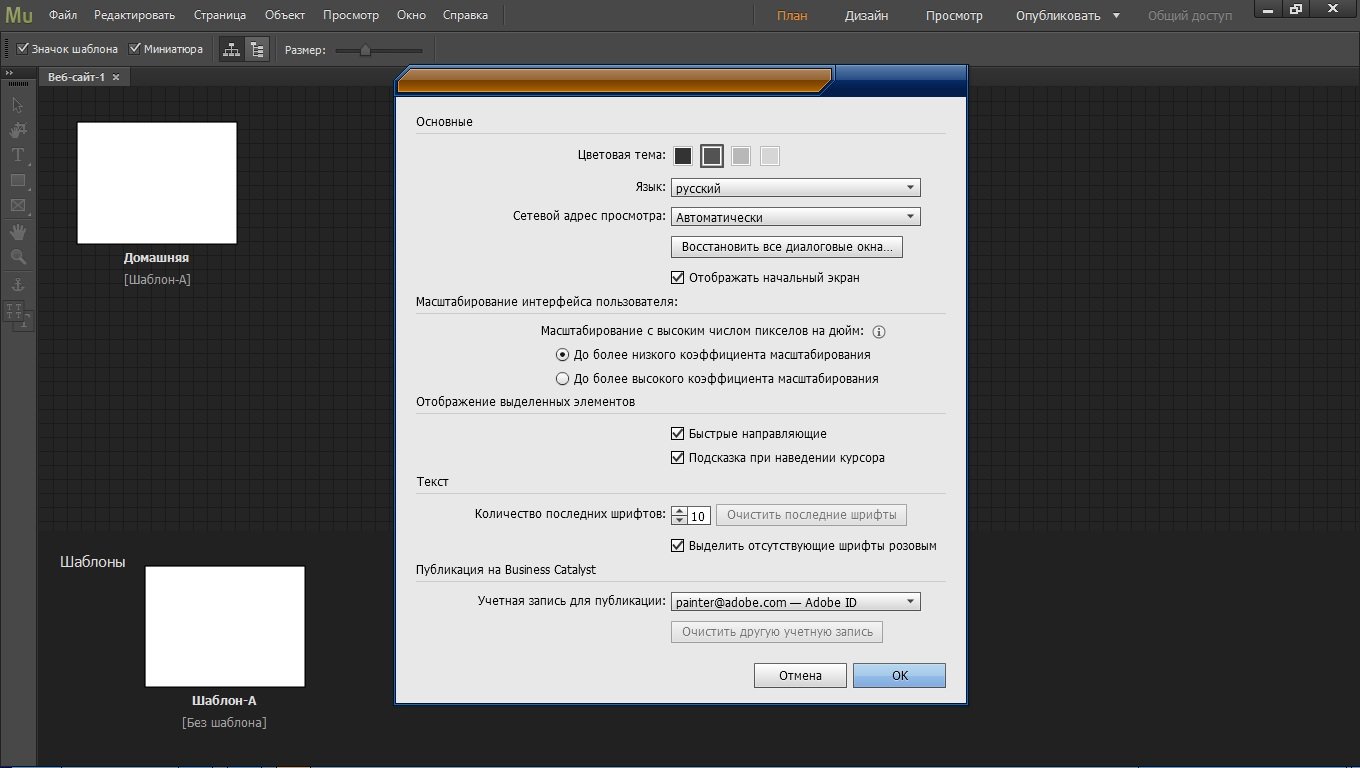Expand the "Сетевой адрес просмотра" dropdown
The height and width of the screenshot is (768, 1360).
(x=795, y=217)
